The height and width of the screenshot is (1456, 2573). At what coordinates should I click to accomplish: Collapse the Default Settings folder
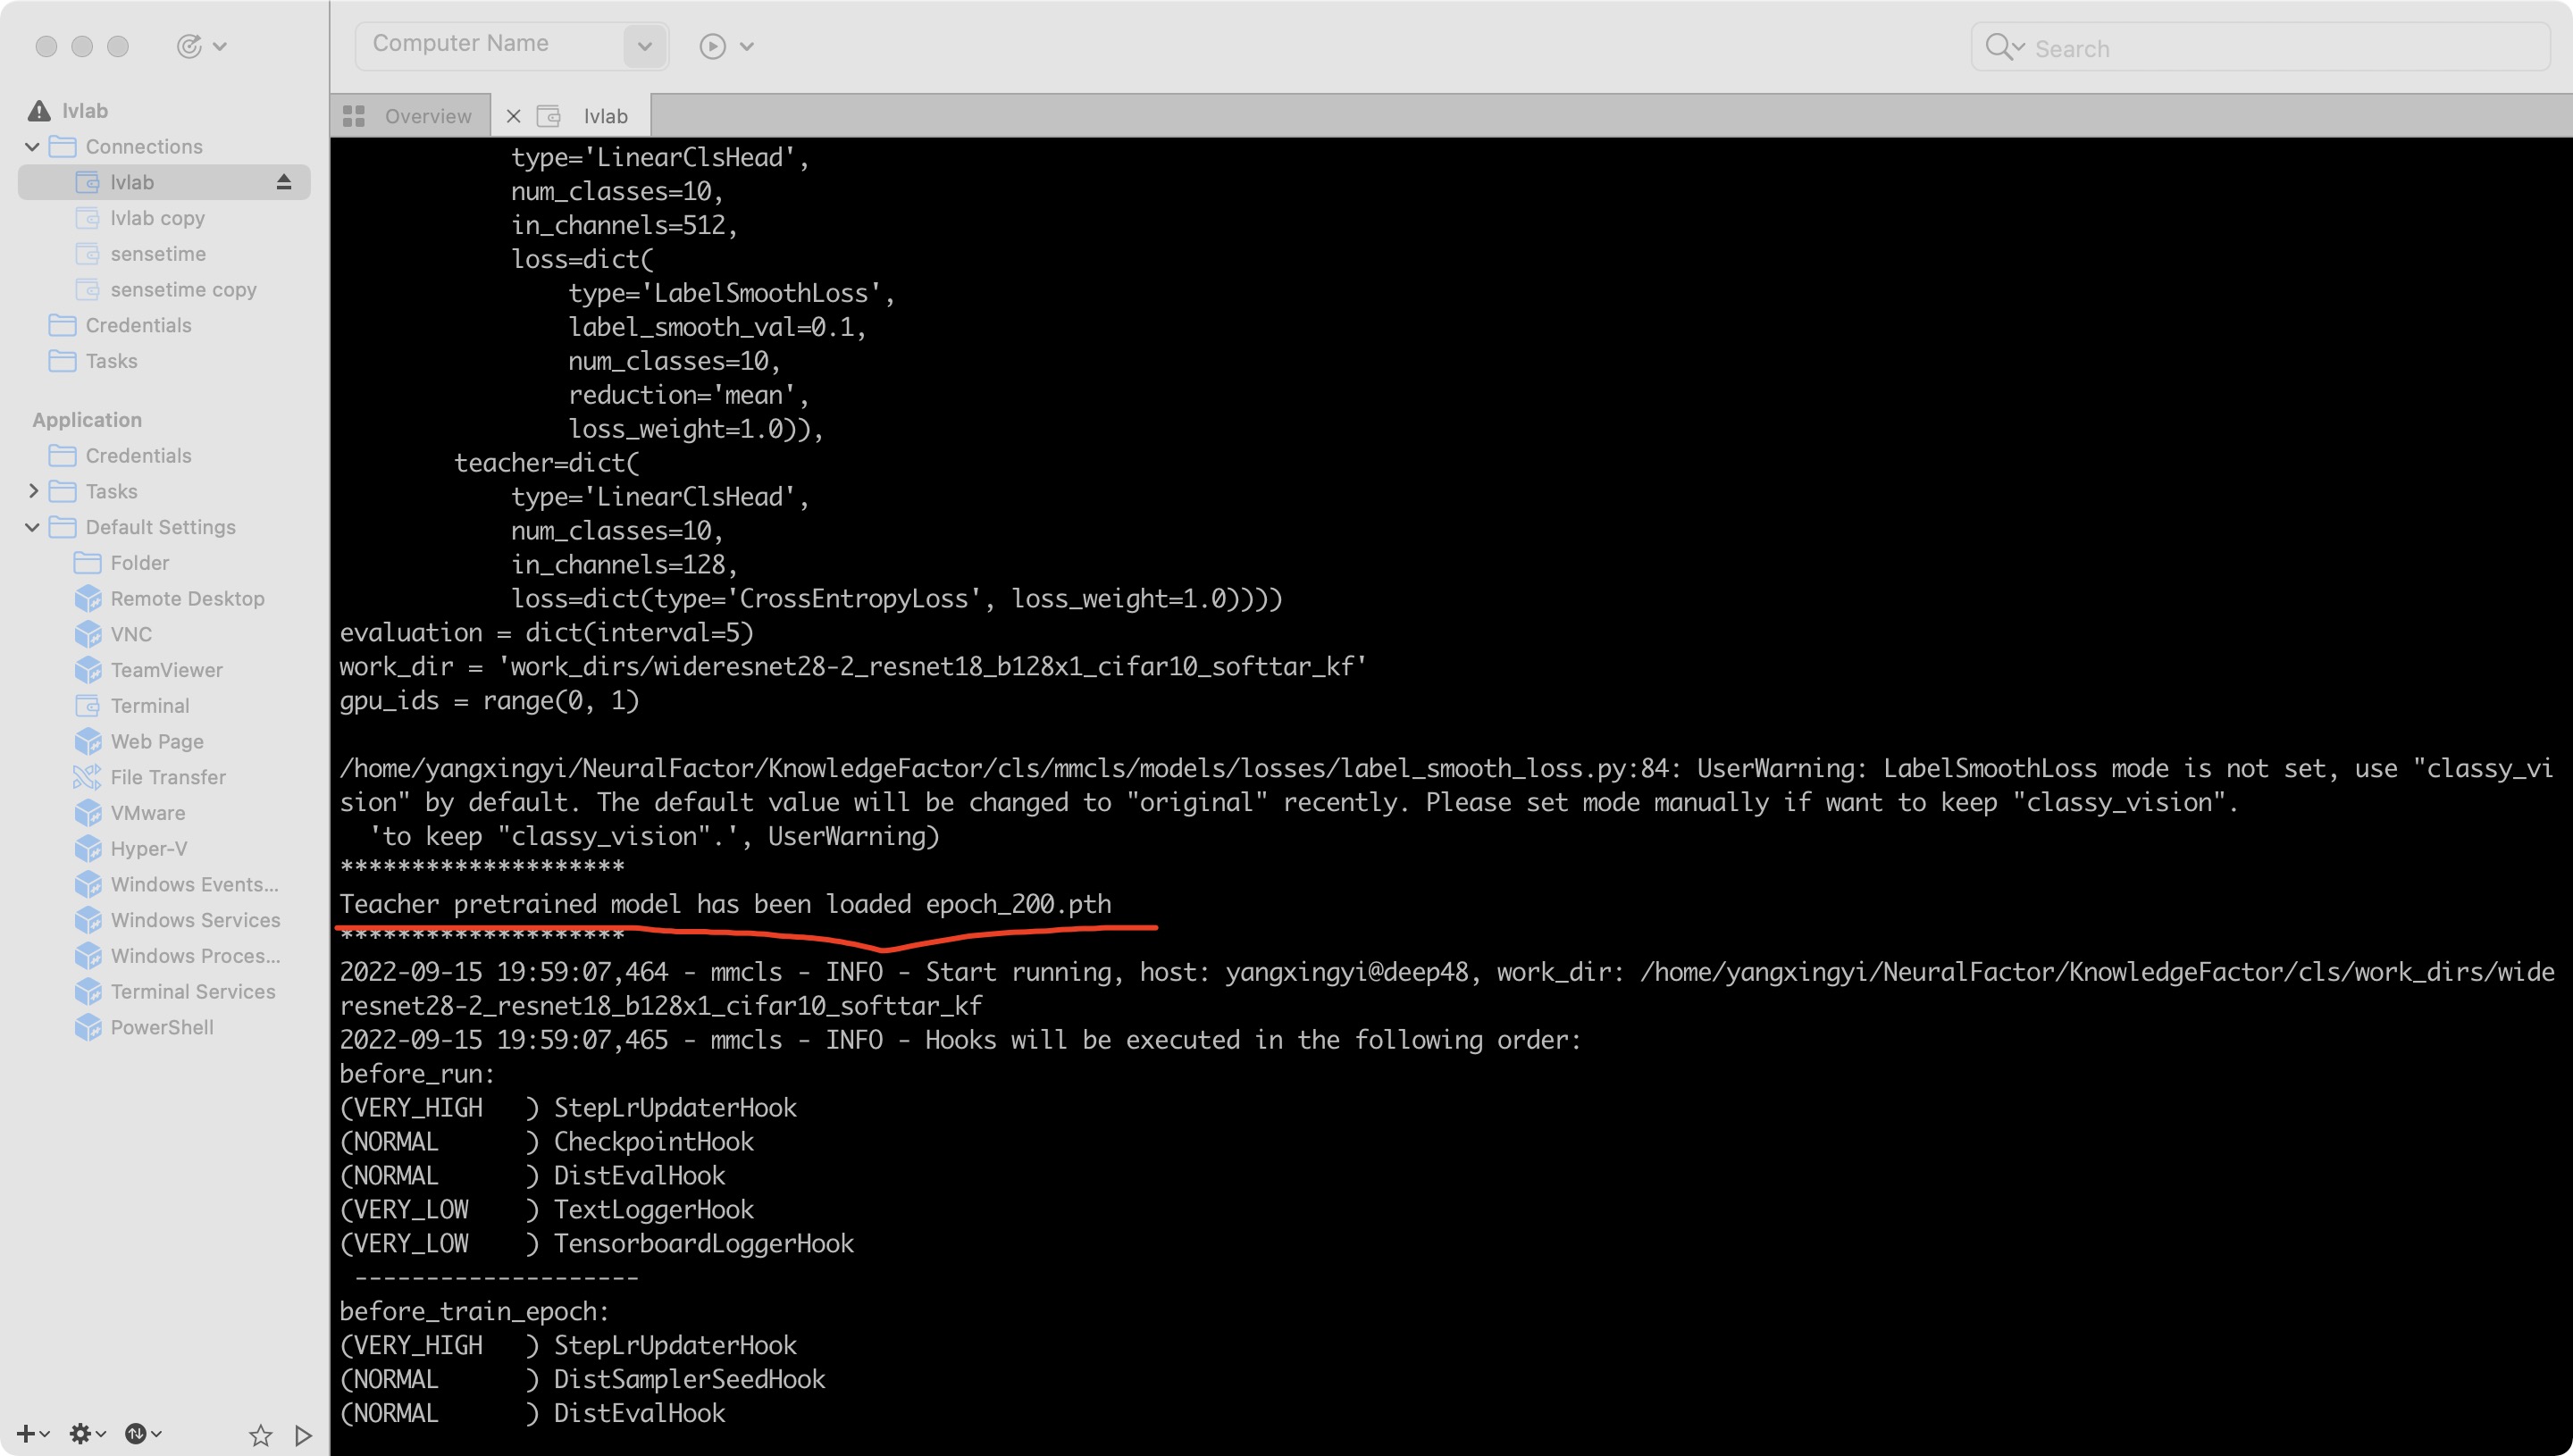click(33, 527)
